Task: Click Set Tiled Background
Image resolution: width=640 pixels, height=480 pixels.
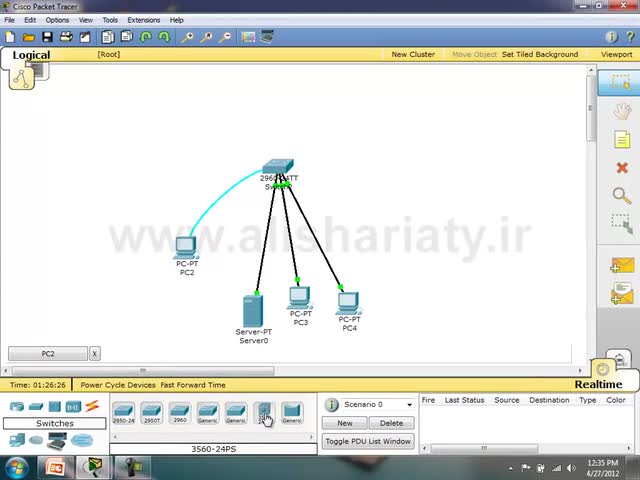Action: tap(540, 54)
